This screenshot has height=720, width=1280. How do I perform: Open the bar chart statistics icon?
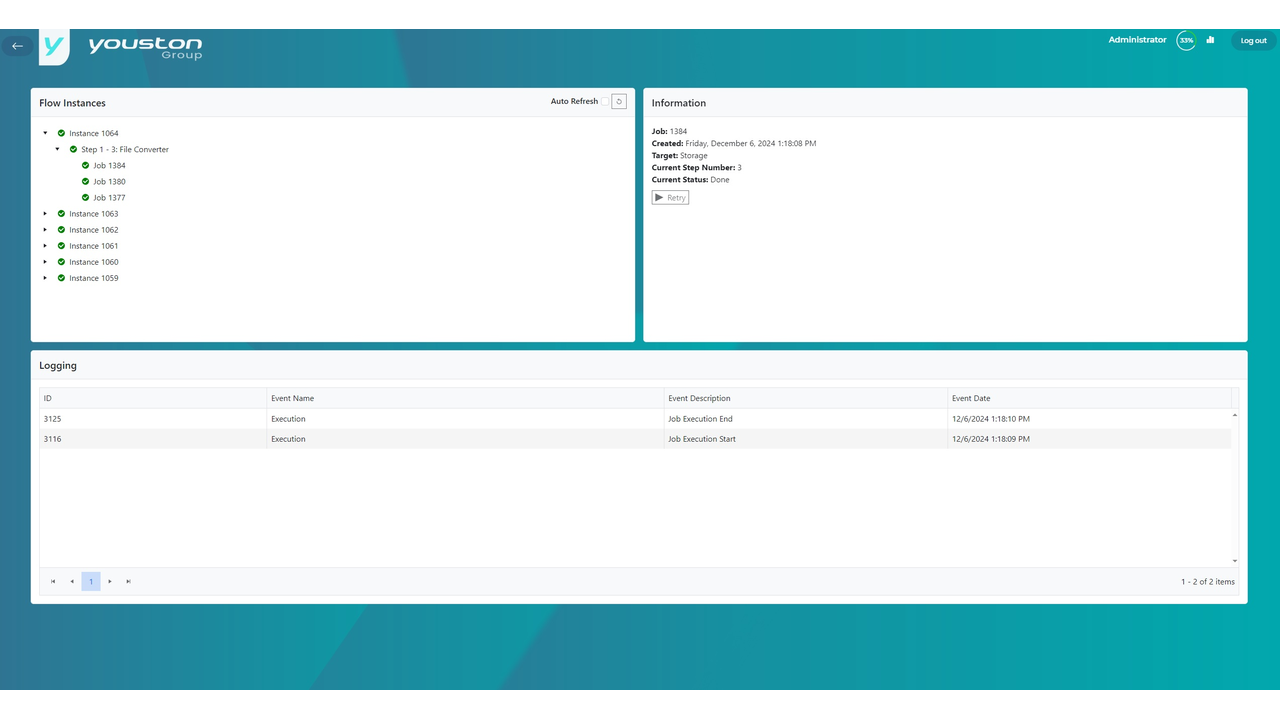tap(1210, 41)
